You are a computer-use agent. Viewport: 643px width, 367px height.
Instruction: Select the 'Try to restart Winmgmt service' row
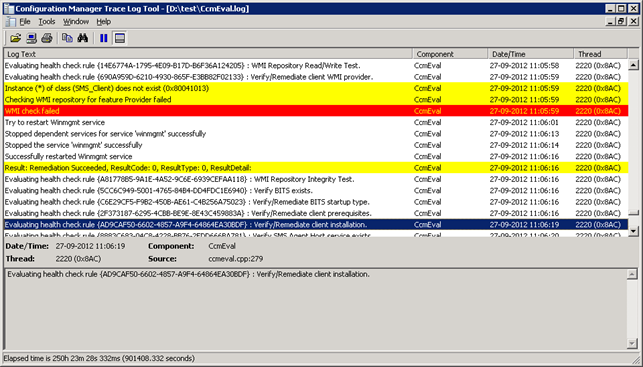click(x=316, y=122)
